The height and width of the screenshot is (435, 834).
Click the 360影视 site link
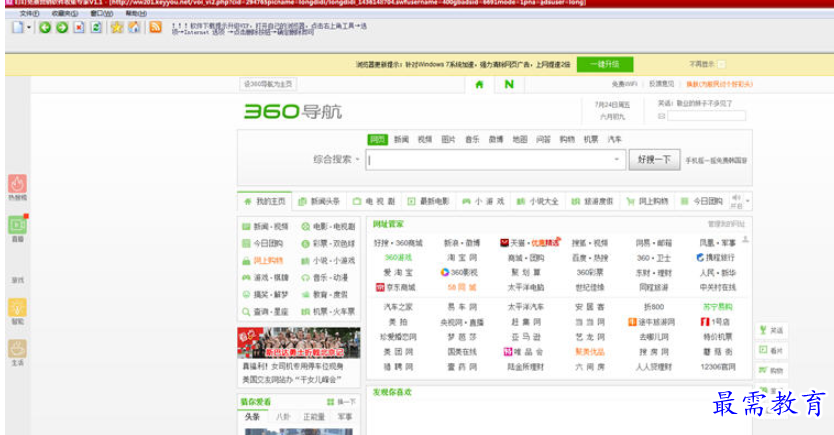coord(459,273)
